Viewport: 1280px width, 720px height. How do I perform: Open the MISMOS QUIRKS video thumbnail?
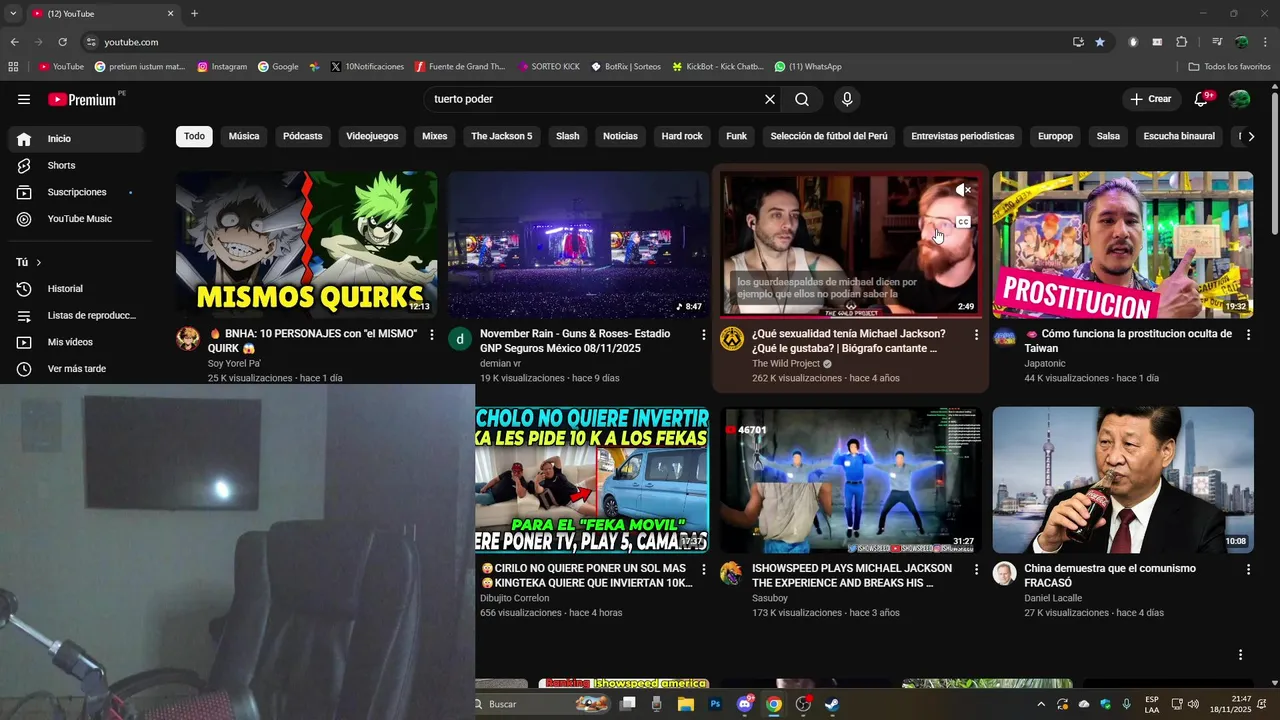[306, 245]
